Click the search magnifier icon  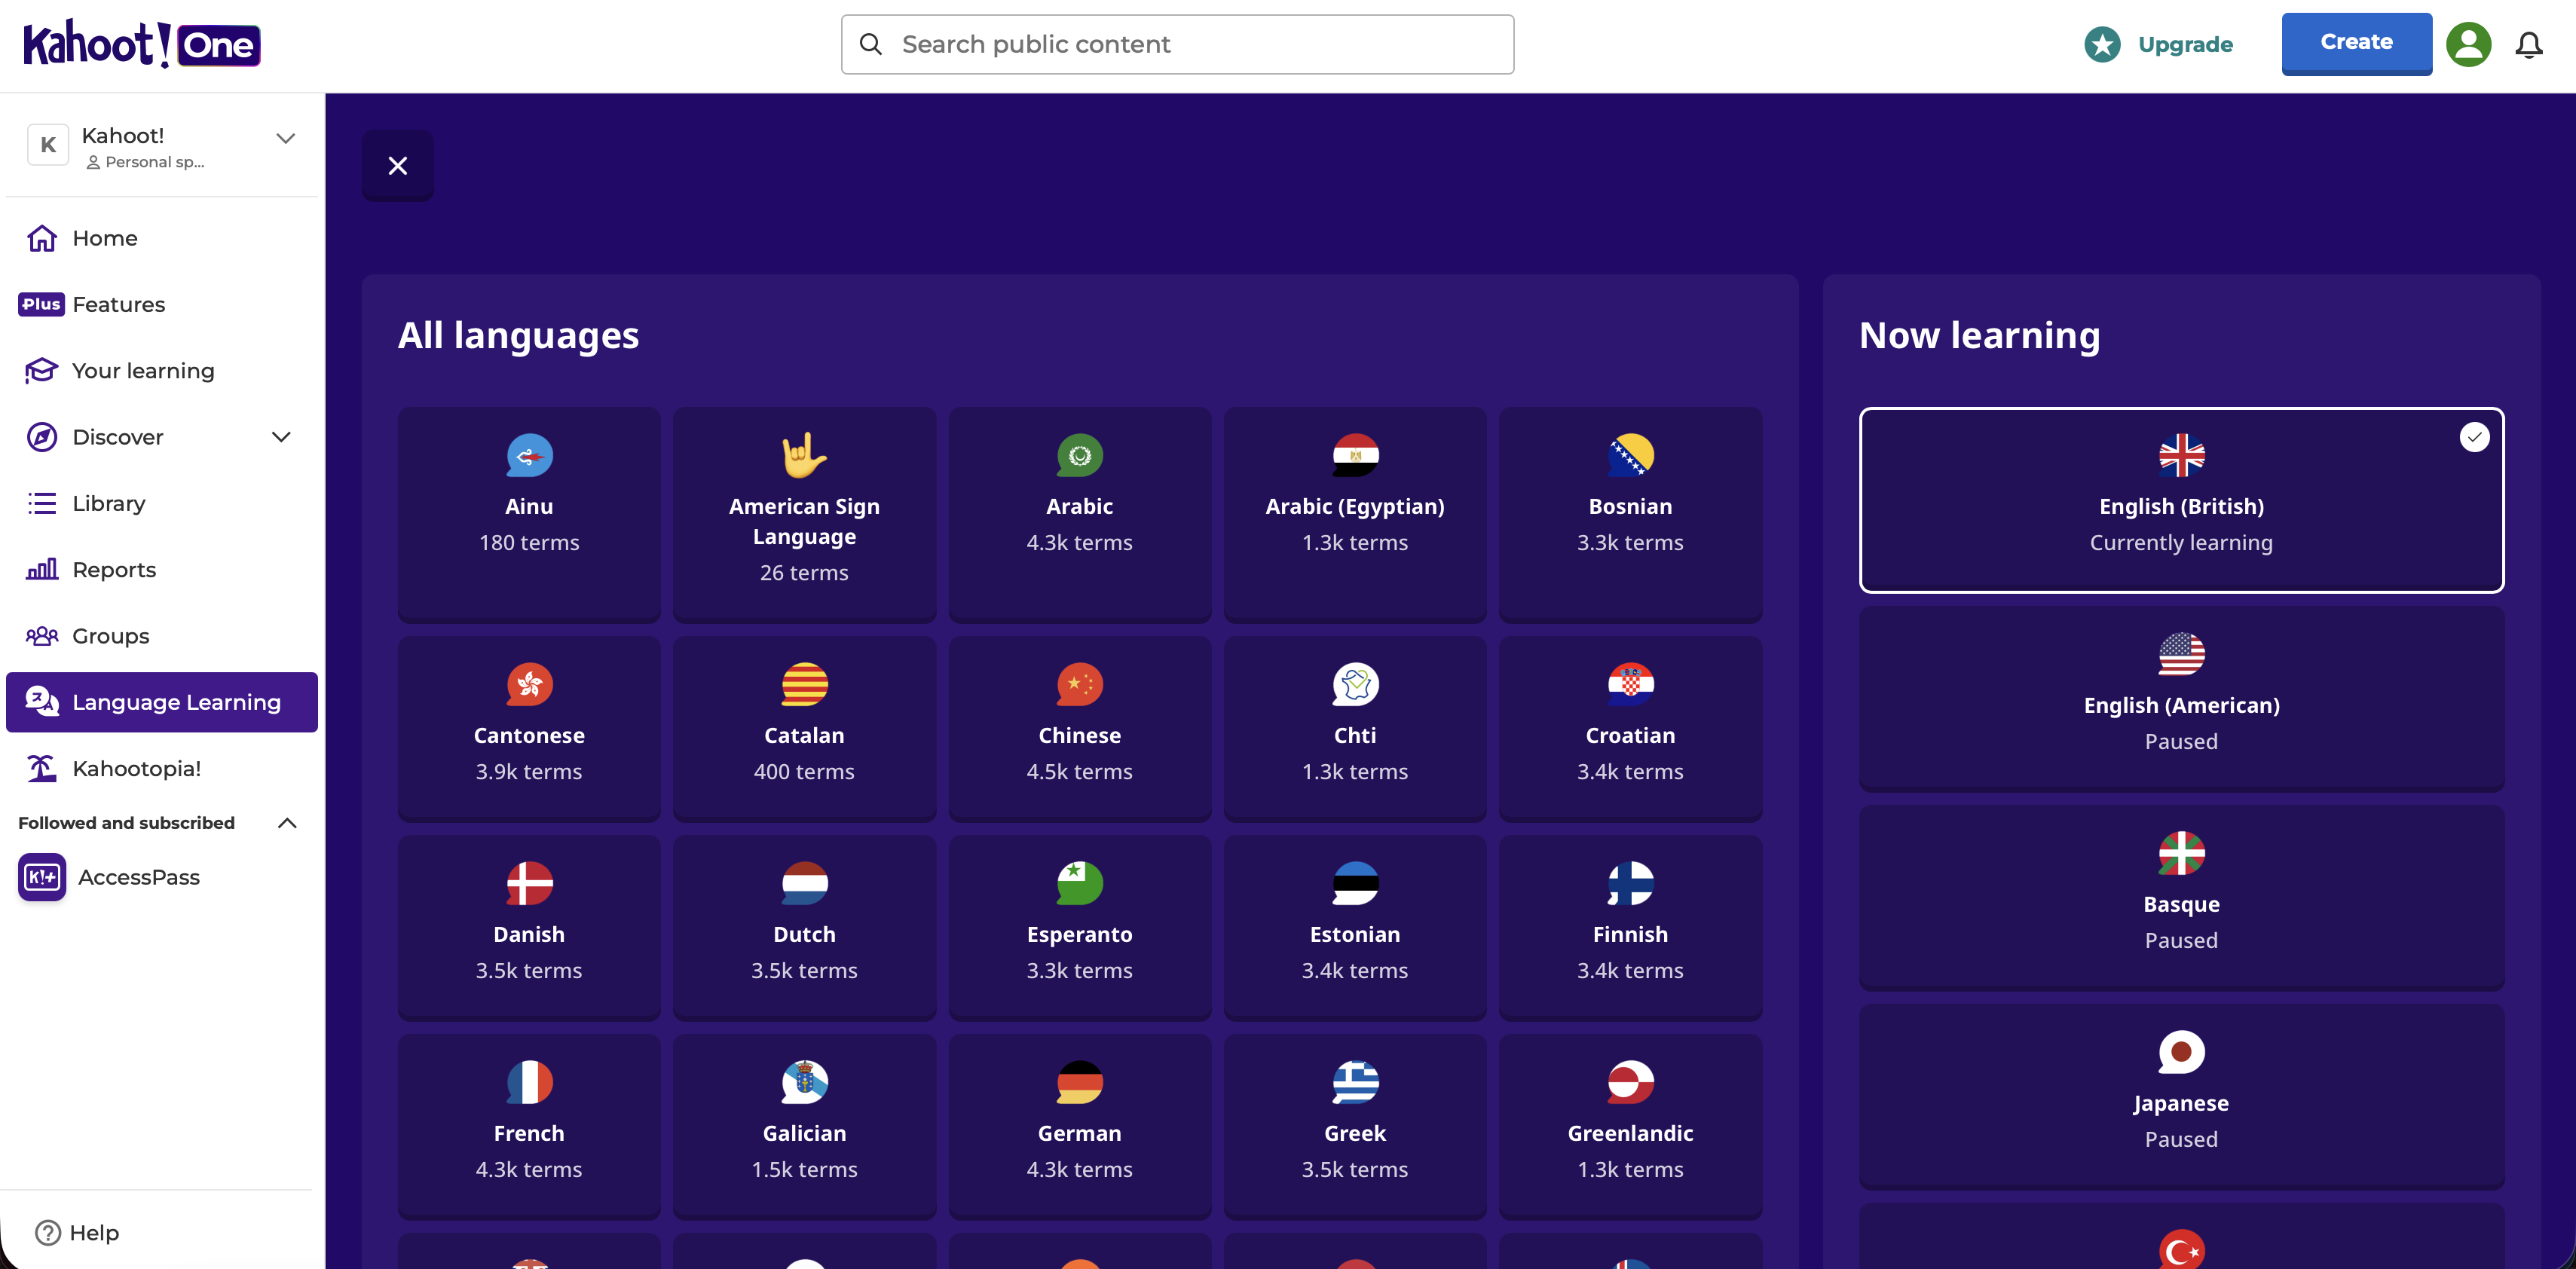coord(871,44)
